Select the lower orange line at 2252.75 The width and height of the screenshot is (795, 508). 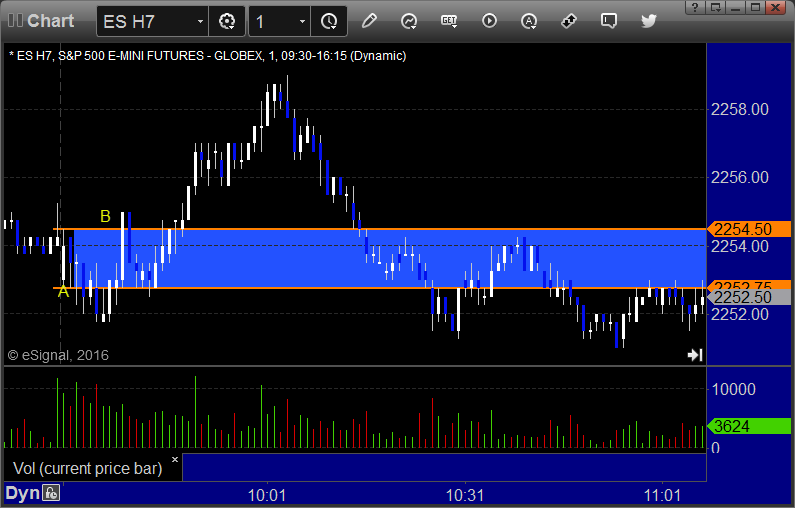click(x=380, y=288)
